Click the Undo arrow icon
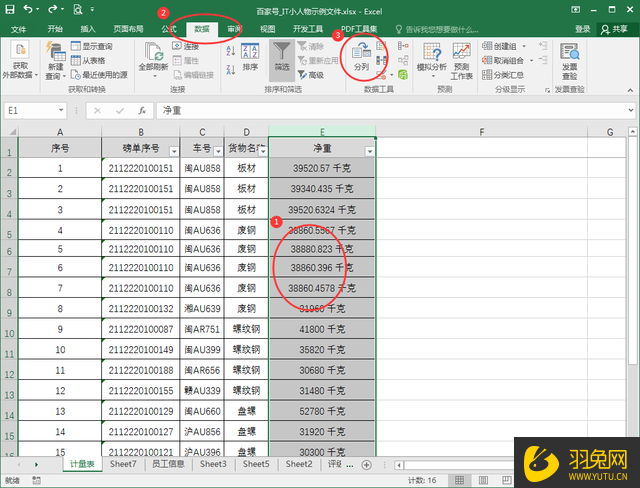Image resolution: width=640 pixels, height=488 pixels. [28, 9]
